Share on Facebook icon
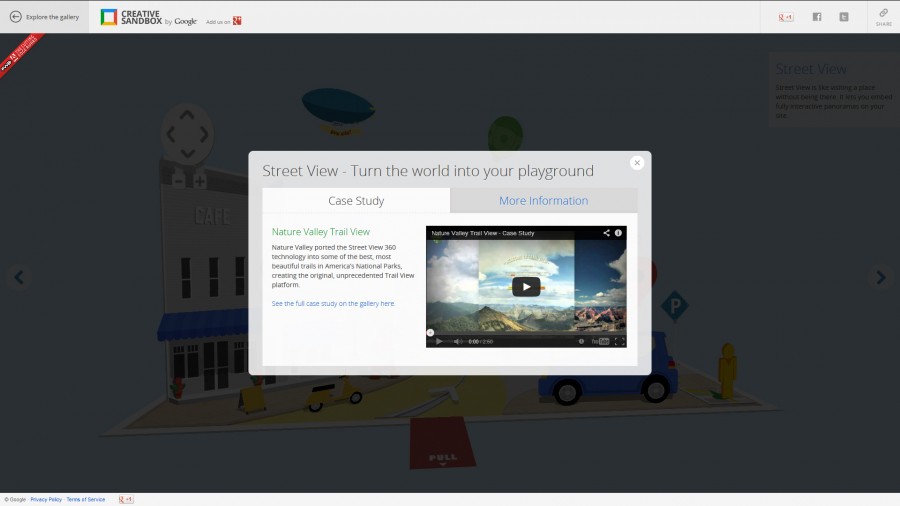Image resolution: width=900 pixels, height=506 pixels. 817,17
